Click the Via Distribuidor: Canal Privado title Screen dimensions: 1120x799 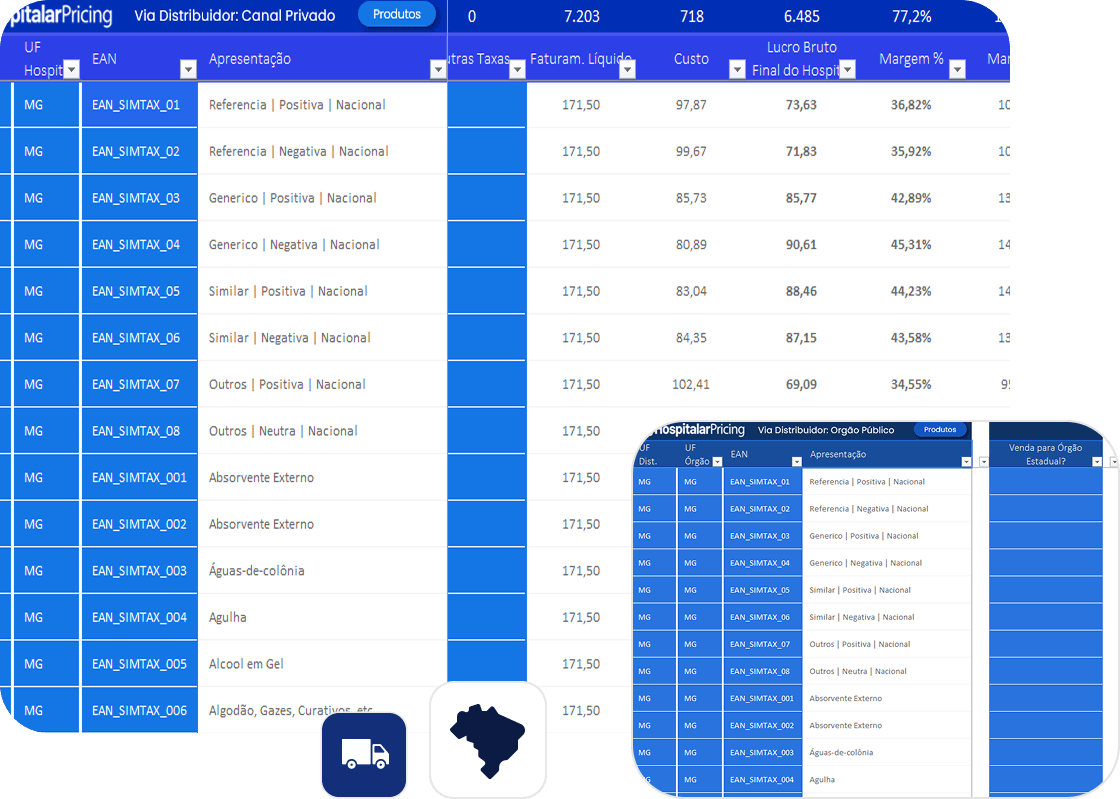(235, 16)
